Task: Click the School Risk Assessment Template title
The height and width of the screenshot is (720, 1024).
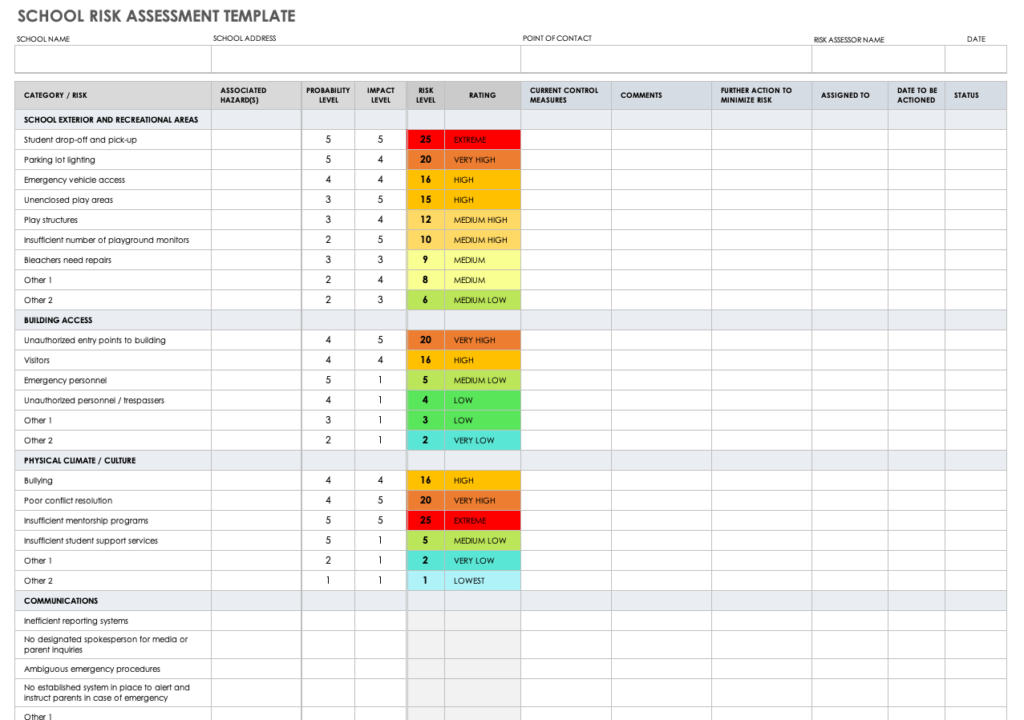Action: [156, 16]
